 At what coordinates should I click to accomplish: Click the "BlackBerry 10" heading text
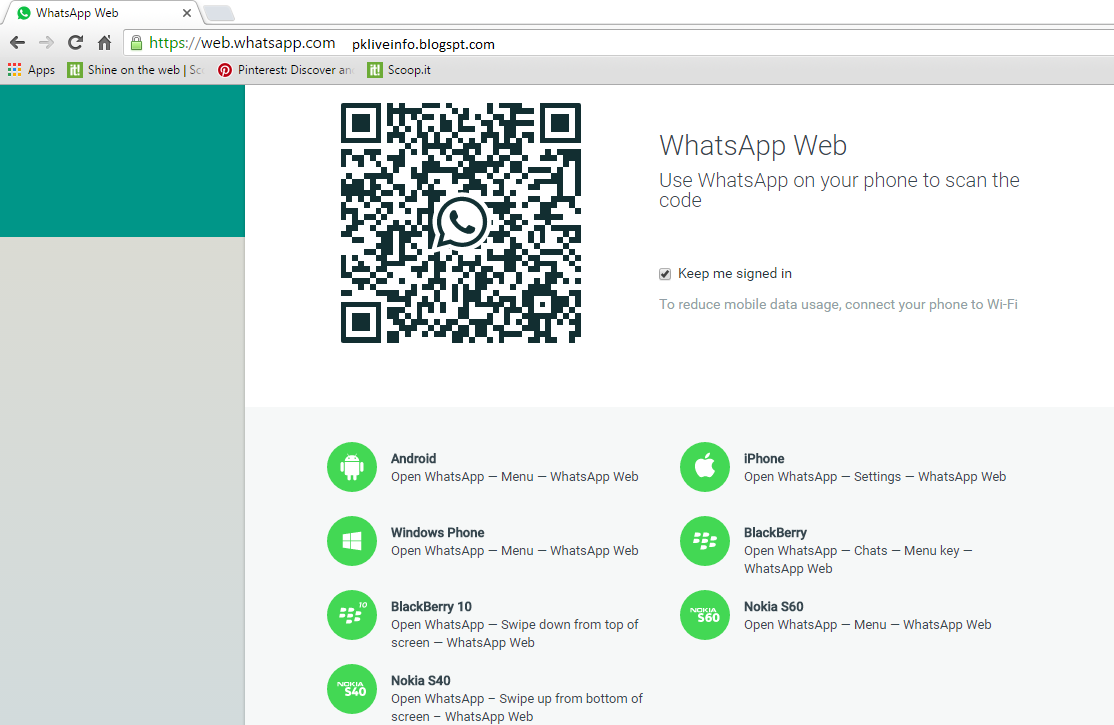tap(431, 606)
